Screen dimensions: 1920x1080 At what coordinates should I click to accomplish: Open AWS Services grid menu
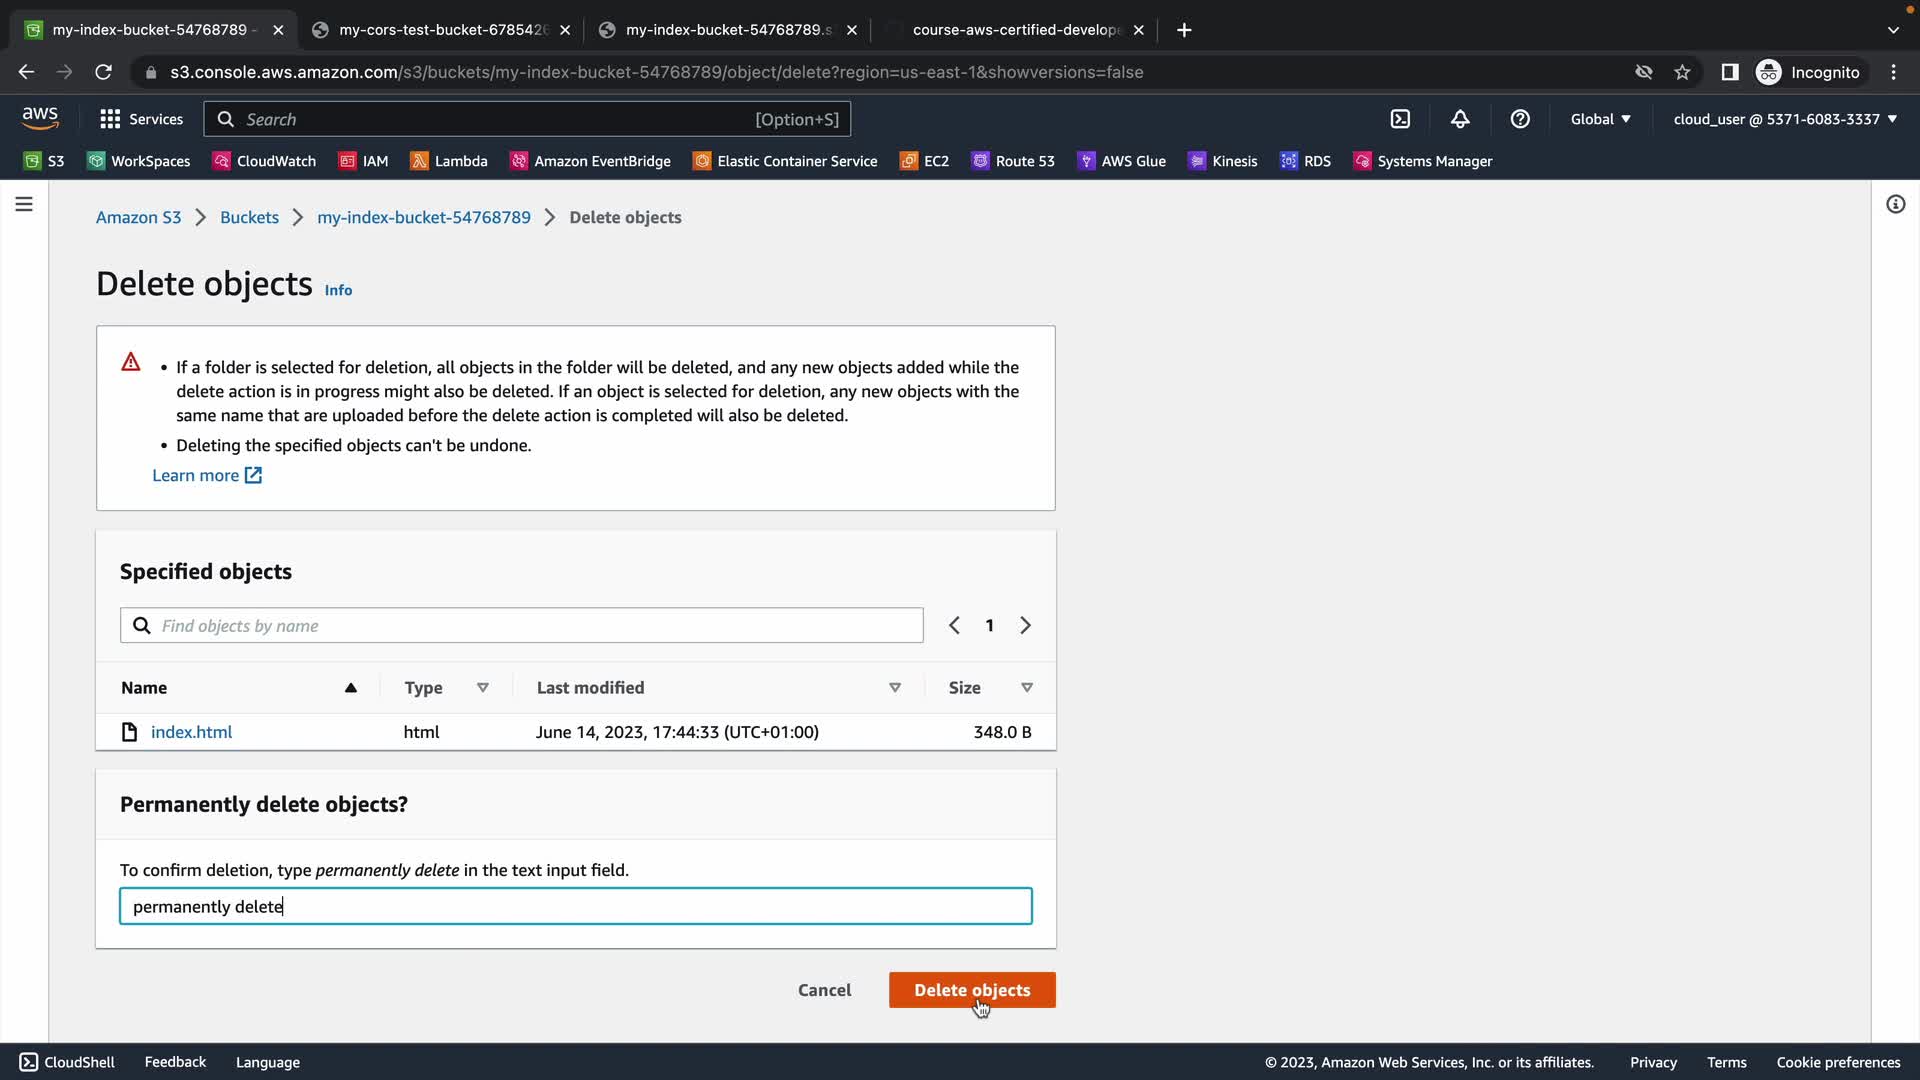[x=141, y=119]
